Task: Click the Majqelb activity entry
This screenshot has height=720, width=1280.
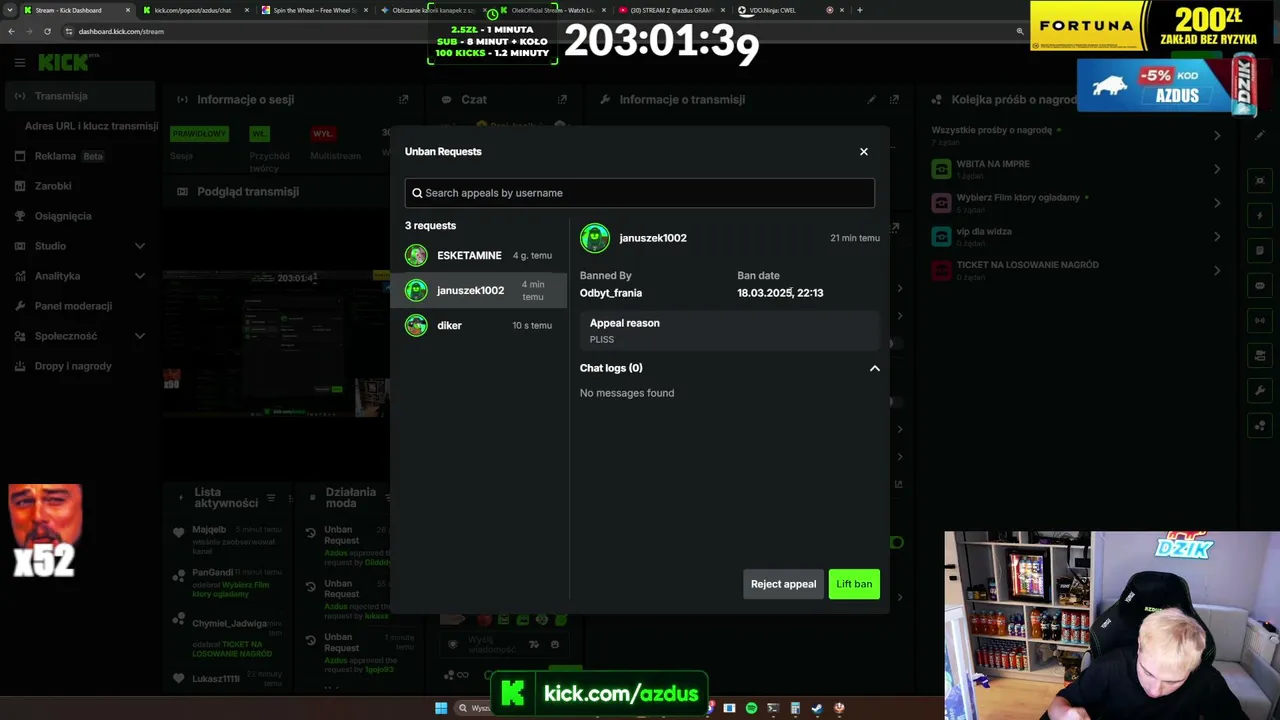Action: (230, 540)
